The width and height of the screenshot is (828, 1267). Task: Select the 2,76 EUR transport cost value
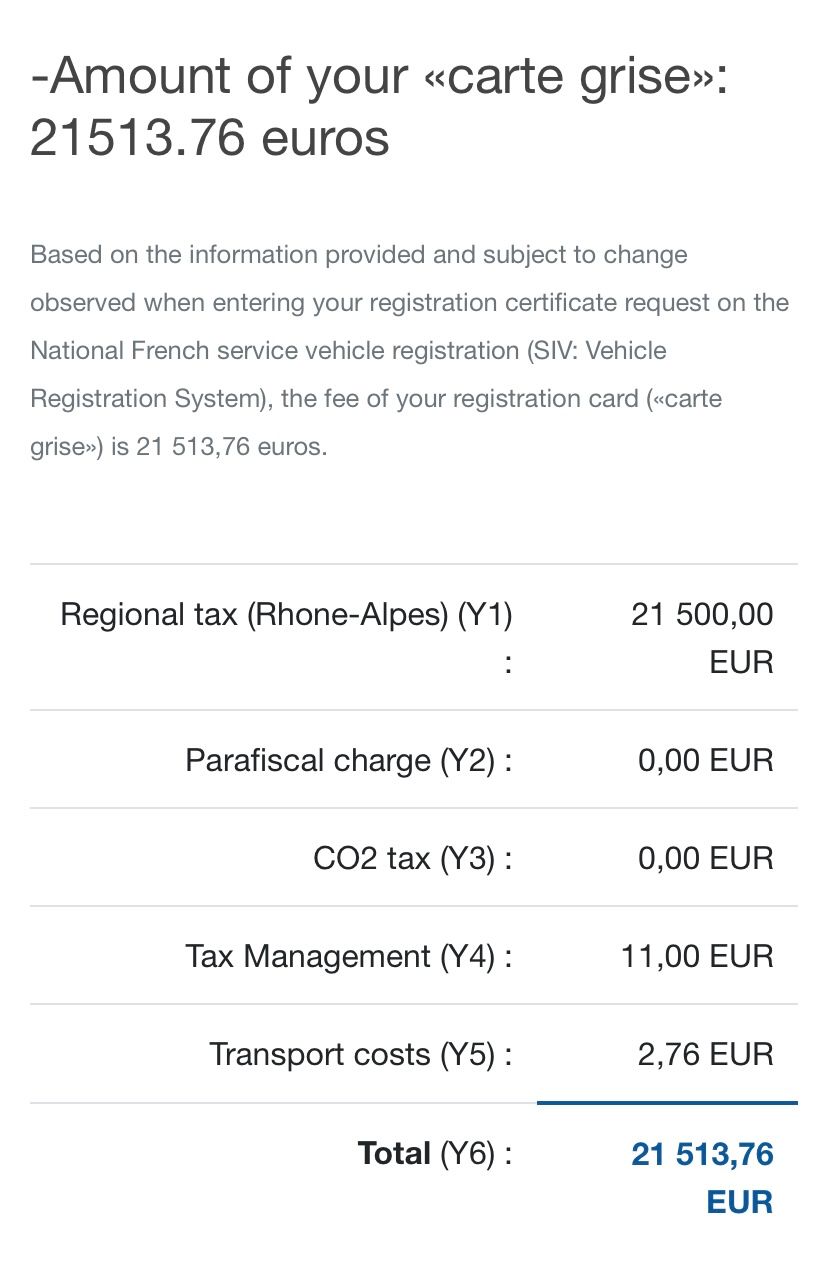[706, 1055]
